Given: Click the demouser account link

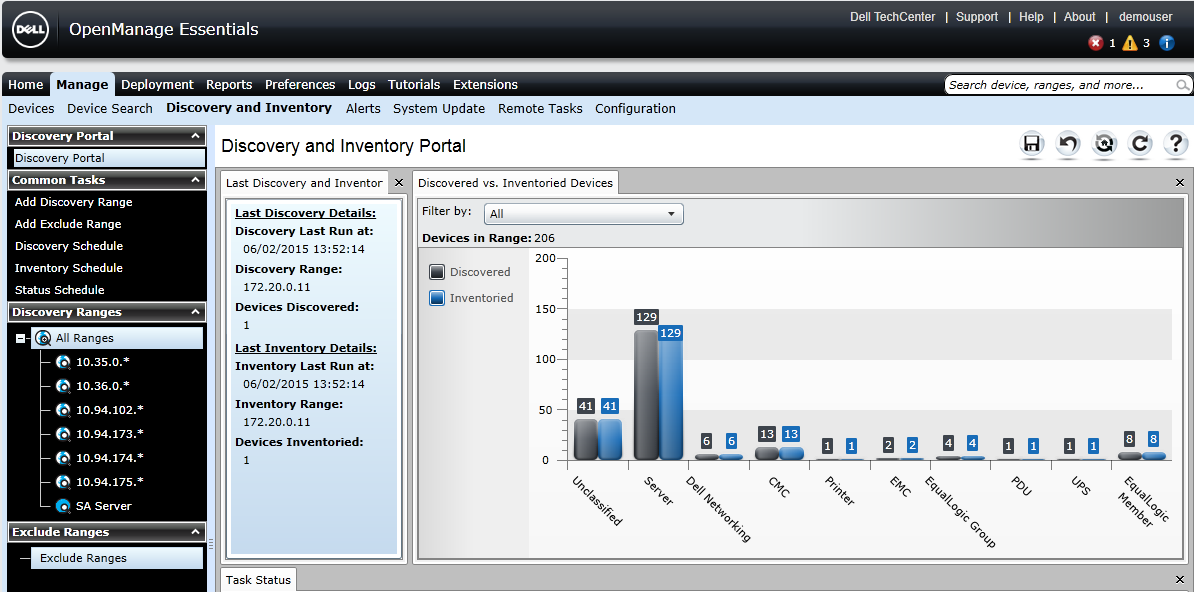Looking at the screenshot, I should point(1145,17).
